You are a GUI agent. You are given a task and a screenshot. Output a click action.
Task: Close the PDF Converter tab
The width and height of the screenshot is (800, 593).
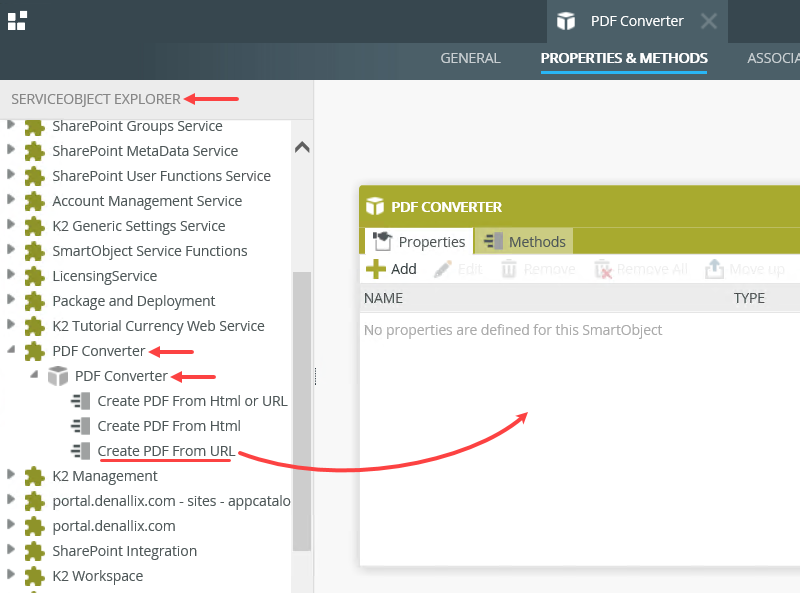pos(709,21)
